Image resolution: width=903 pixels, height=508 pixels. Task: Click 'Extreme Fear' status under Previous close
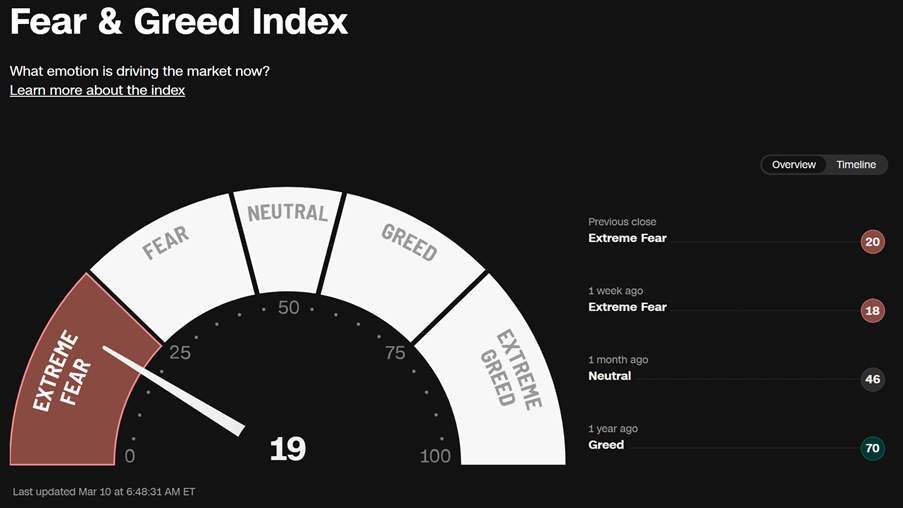click(627, 238)
